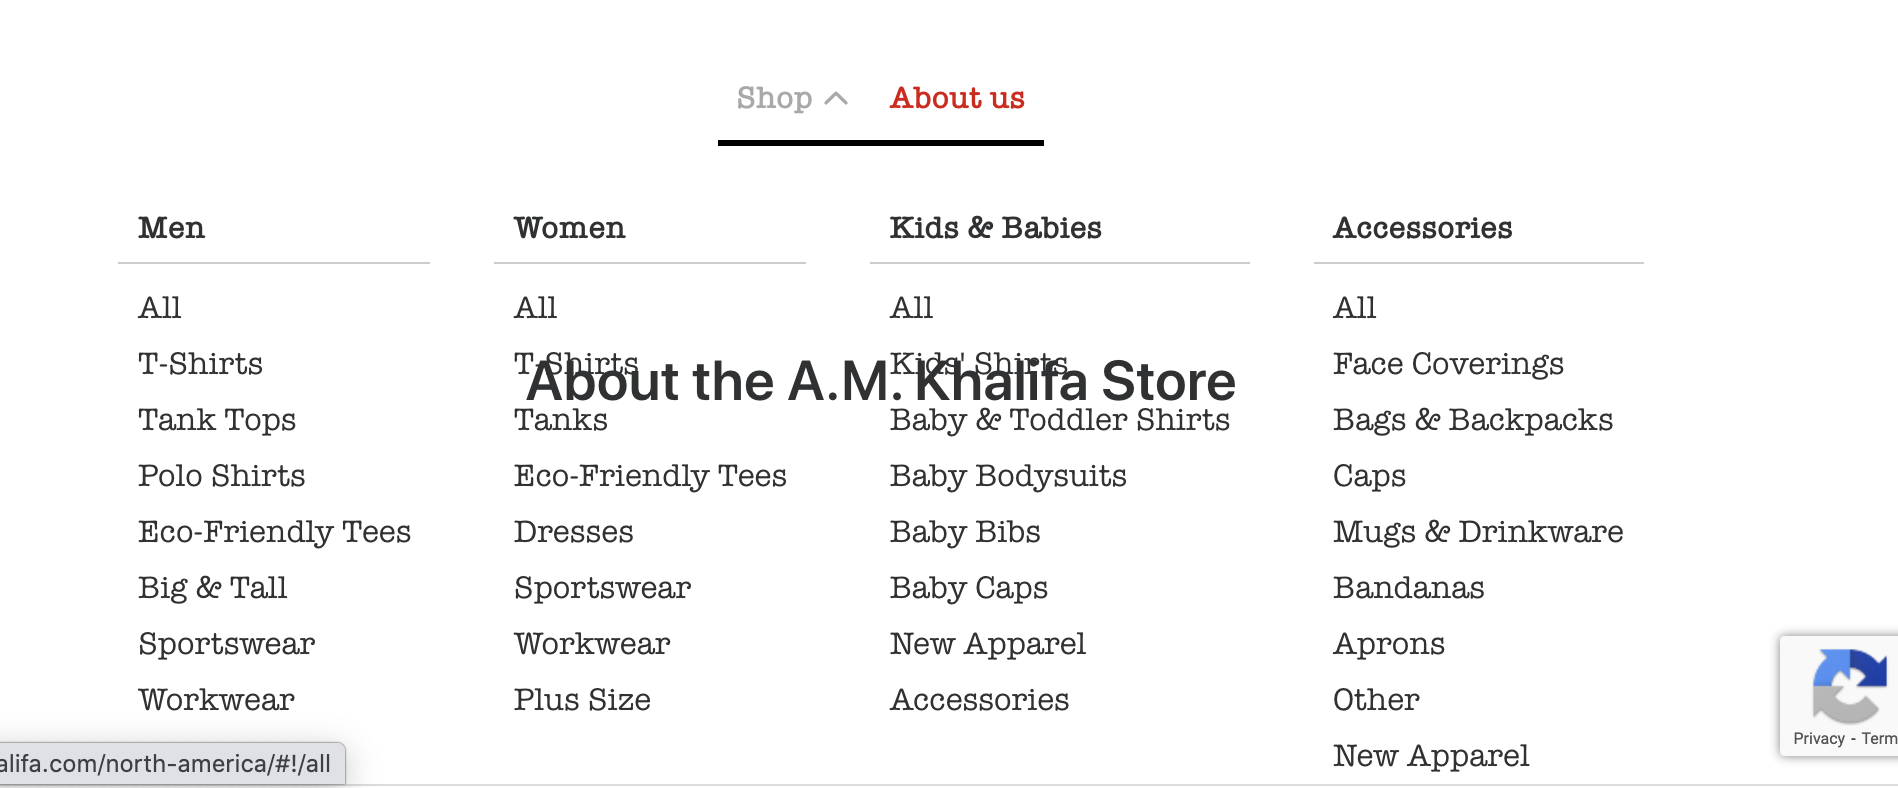Browse Baby Bodysuits category
This screenshot has width=1898, height=788.
[x=1008, y=476]
